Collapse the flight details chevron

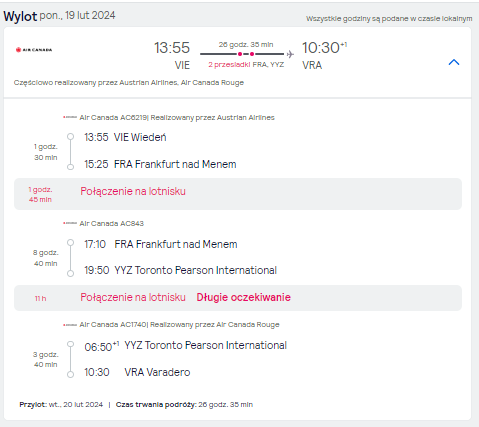click(454, 62)
